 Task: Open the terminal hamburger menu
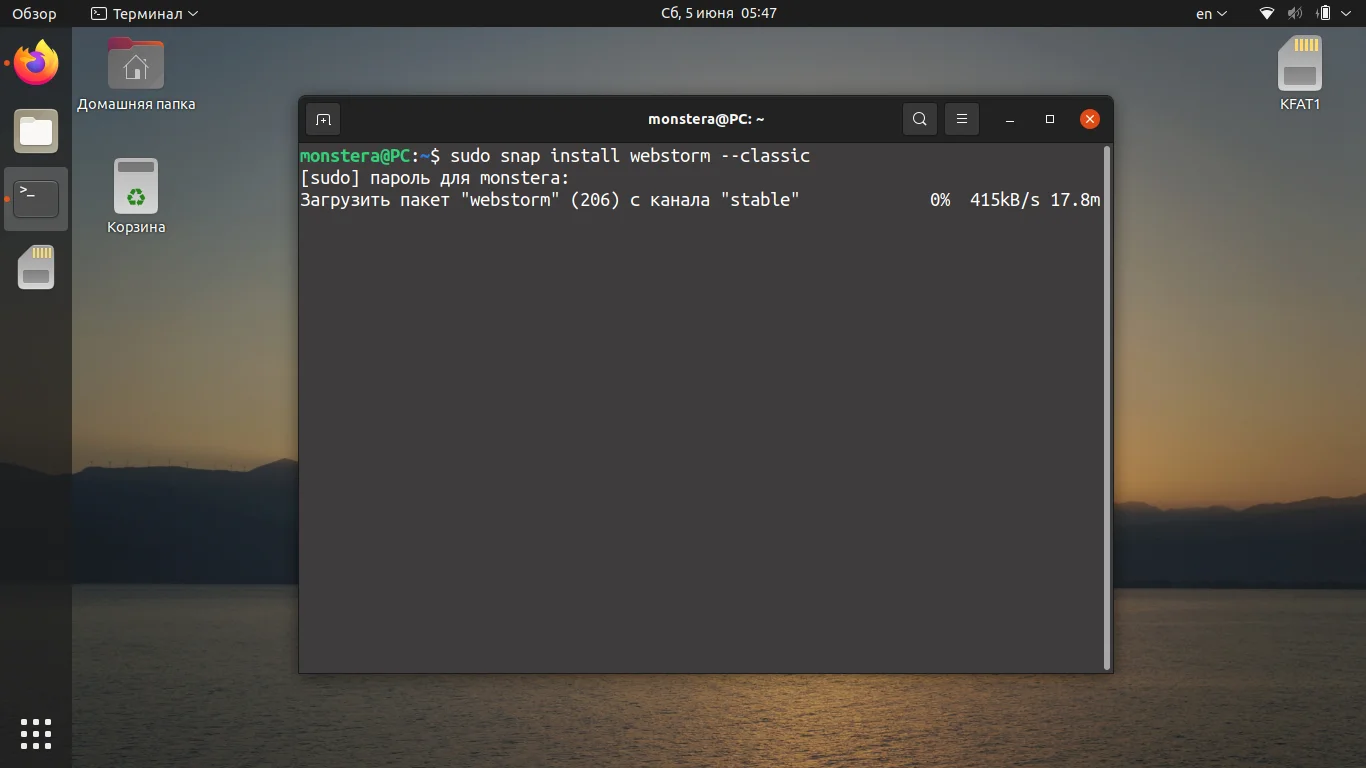click(961, 119)
